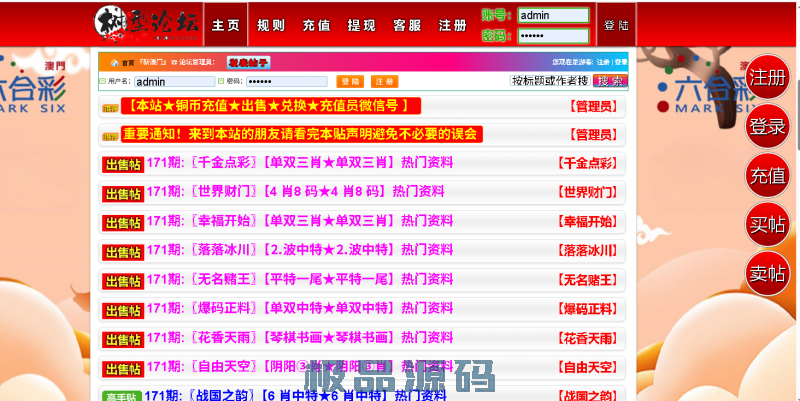This screenshot has width=800, height=401.
Task: Focus the 密码 field beside the 用户名 field
Action: 287,82
